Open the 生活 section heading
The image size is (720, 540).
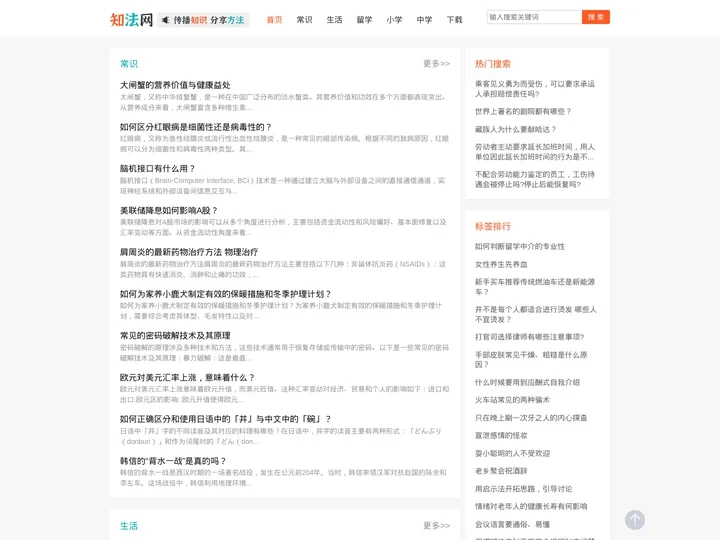[129, 526]
